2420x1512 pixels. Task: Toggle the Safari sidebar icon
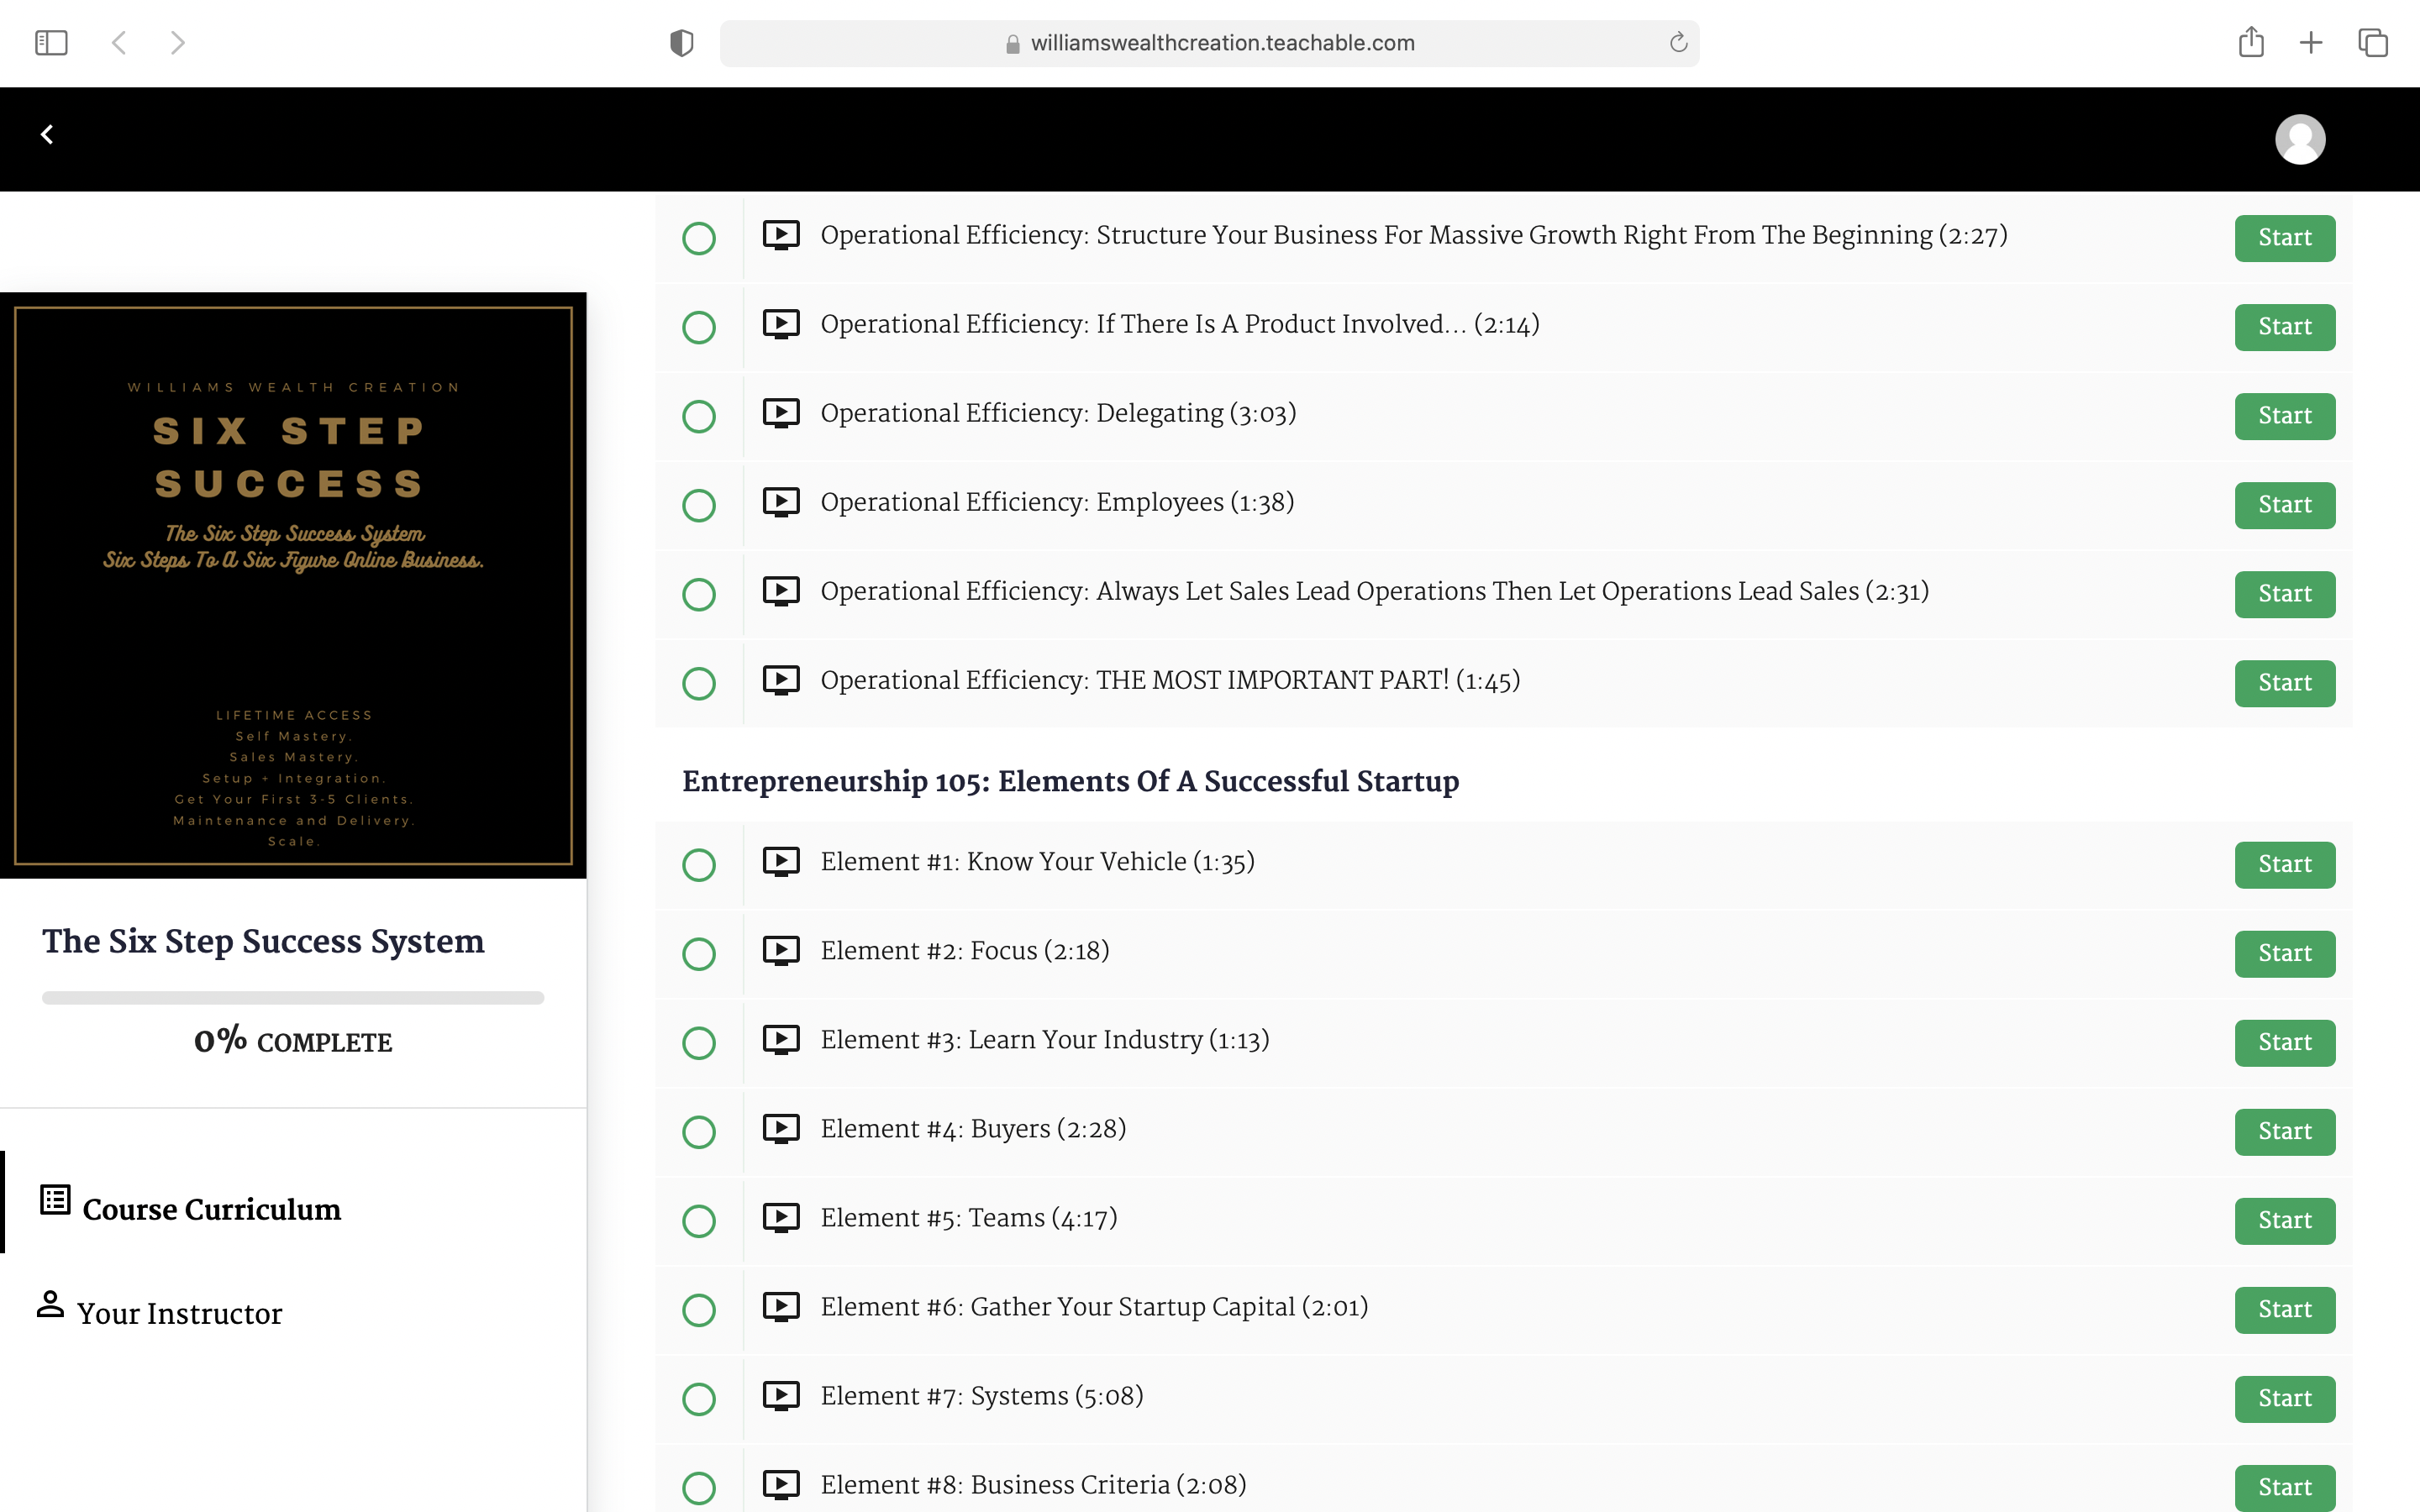coord(51,43)
